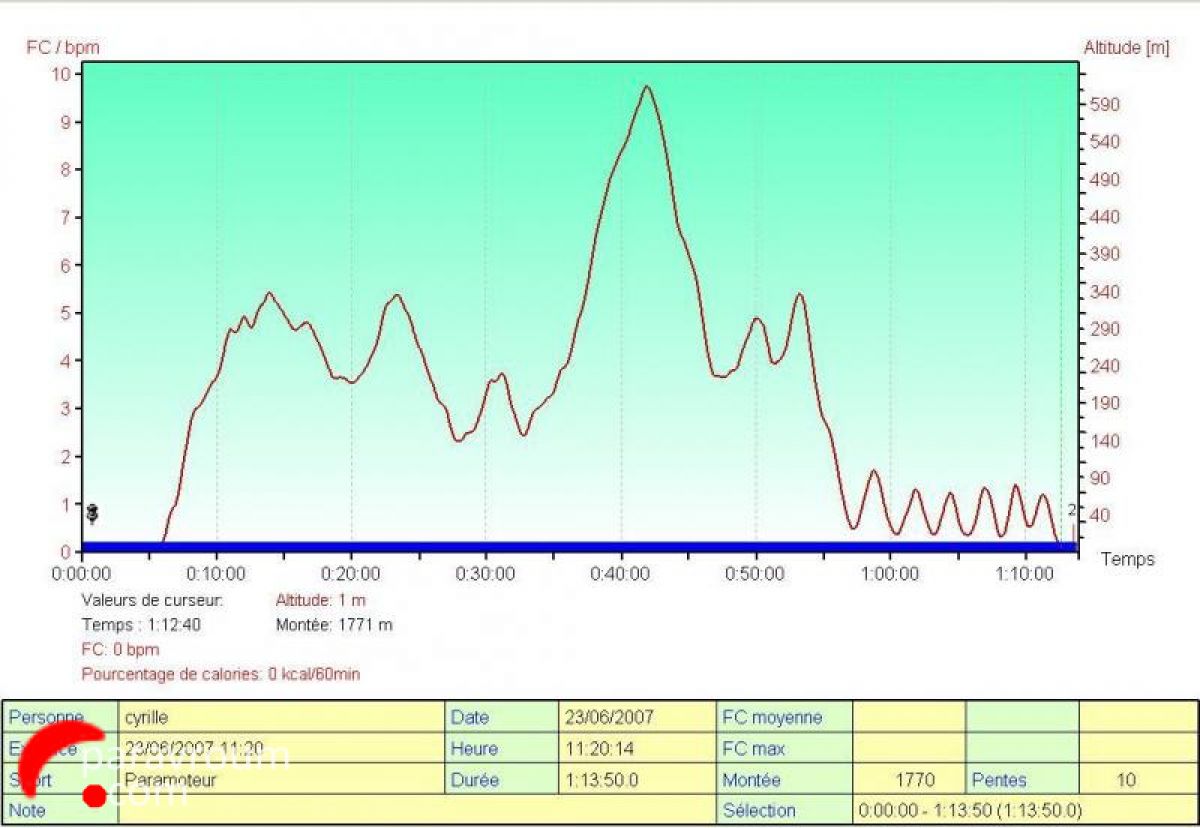Click the 'FC / bpm' axis label

(x=62, y=47)
